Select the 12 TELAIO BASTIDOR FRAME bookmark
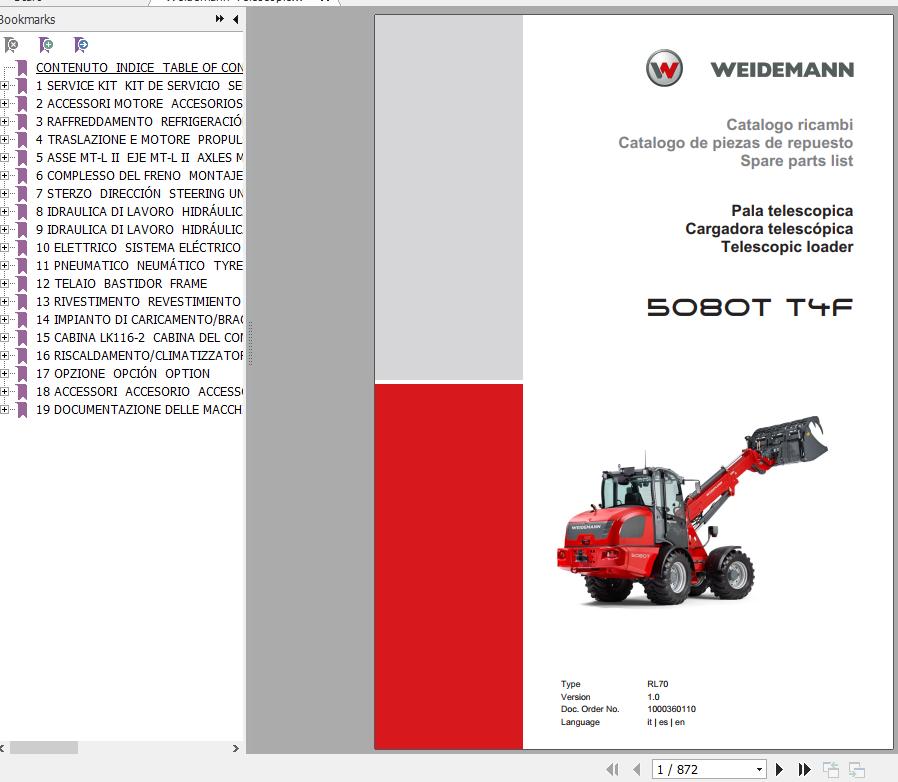This screenshot has width=898, height=782. (121, 284)
